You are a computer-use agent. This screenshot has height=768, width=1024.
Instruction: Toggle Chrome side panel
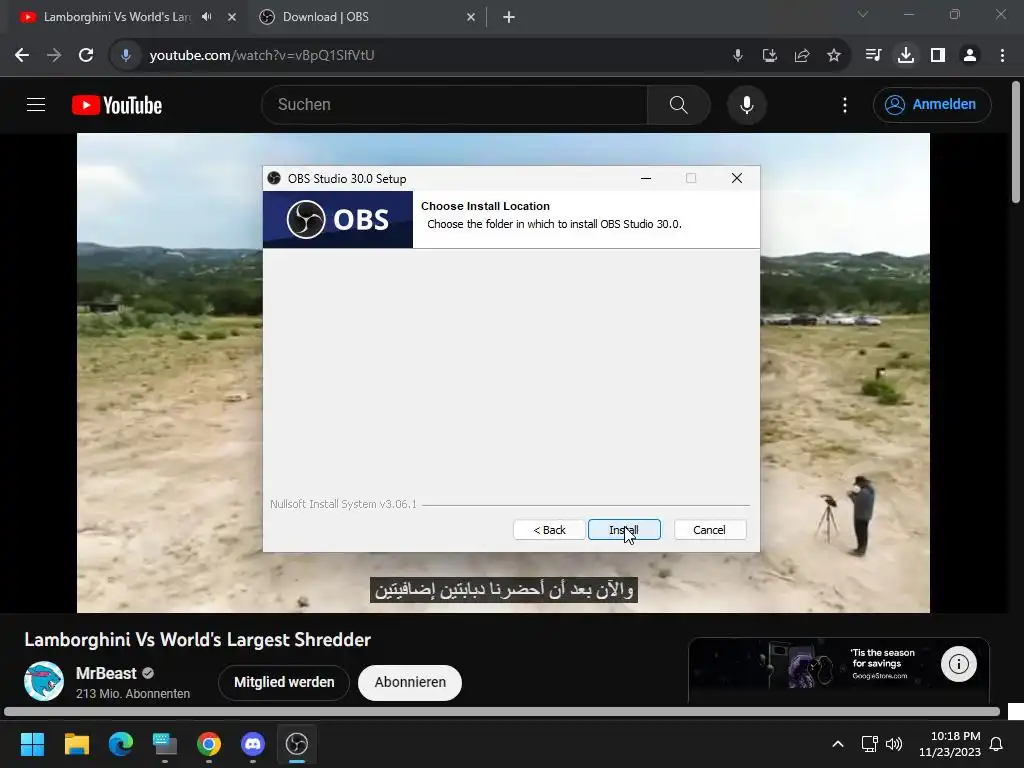click(x=938, y=56)
